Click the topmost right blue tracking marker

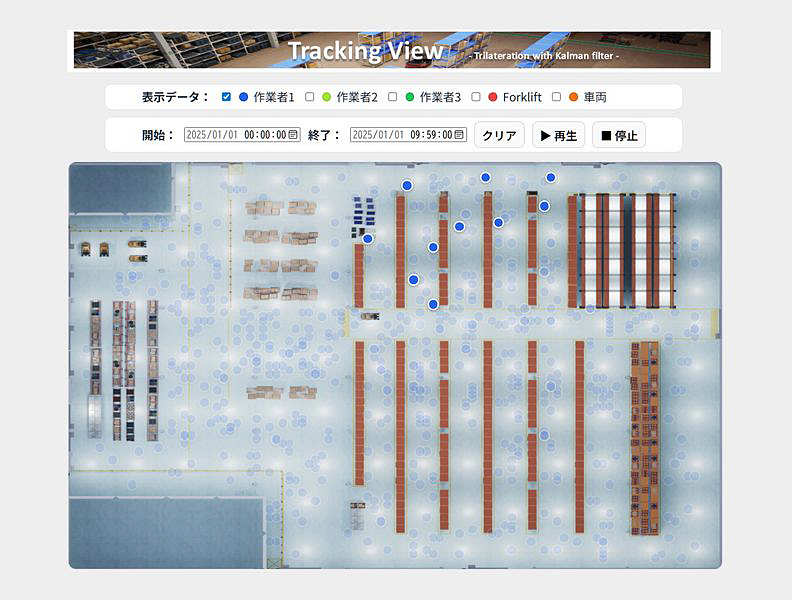550,177
